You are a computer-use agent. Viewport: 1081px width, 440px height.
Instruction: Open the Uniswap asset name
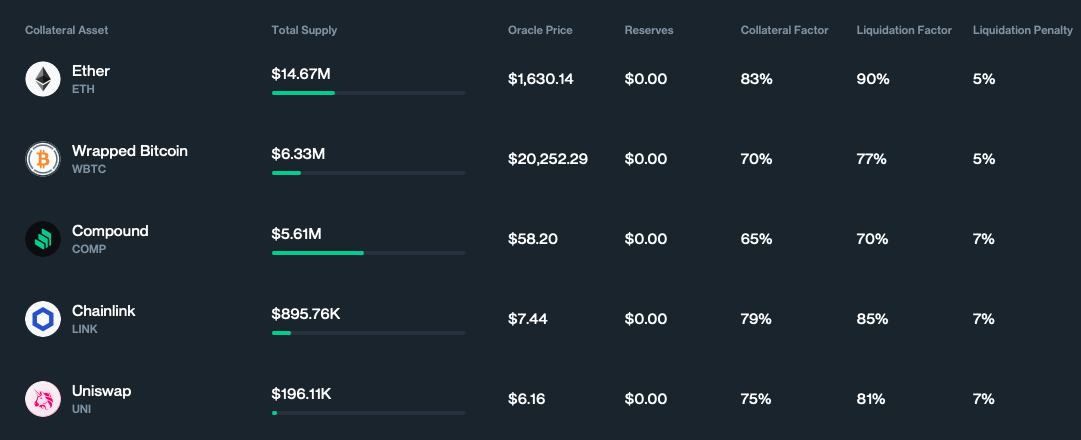(x=101, y=391)
